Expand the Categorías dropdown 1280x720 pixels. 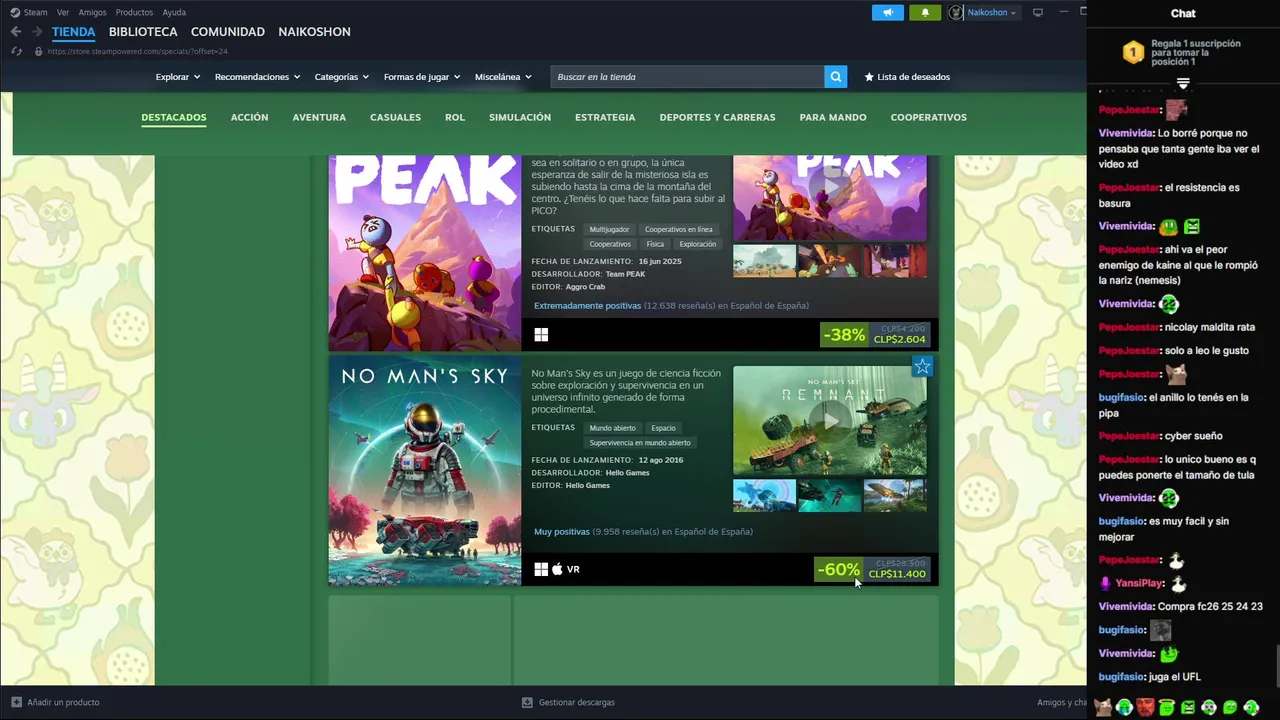(342, 77)
